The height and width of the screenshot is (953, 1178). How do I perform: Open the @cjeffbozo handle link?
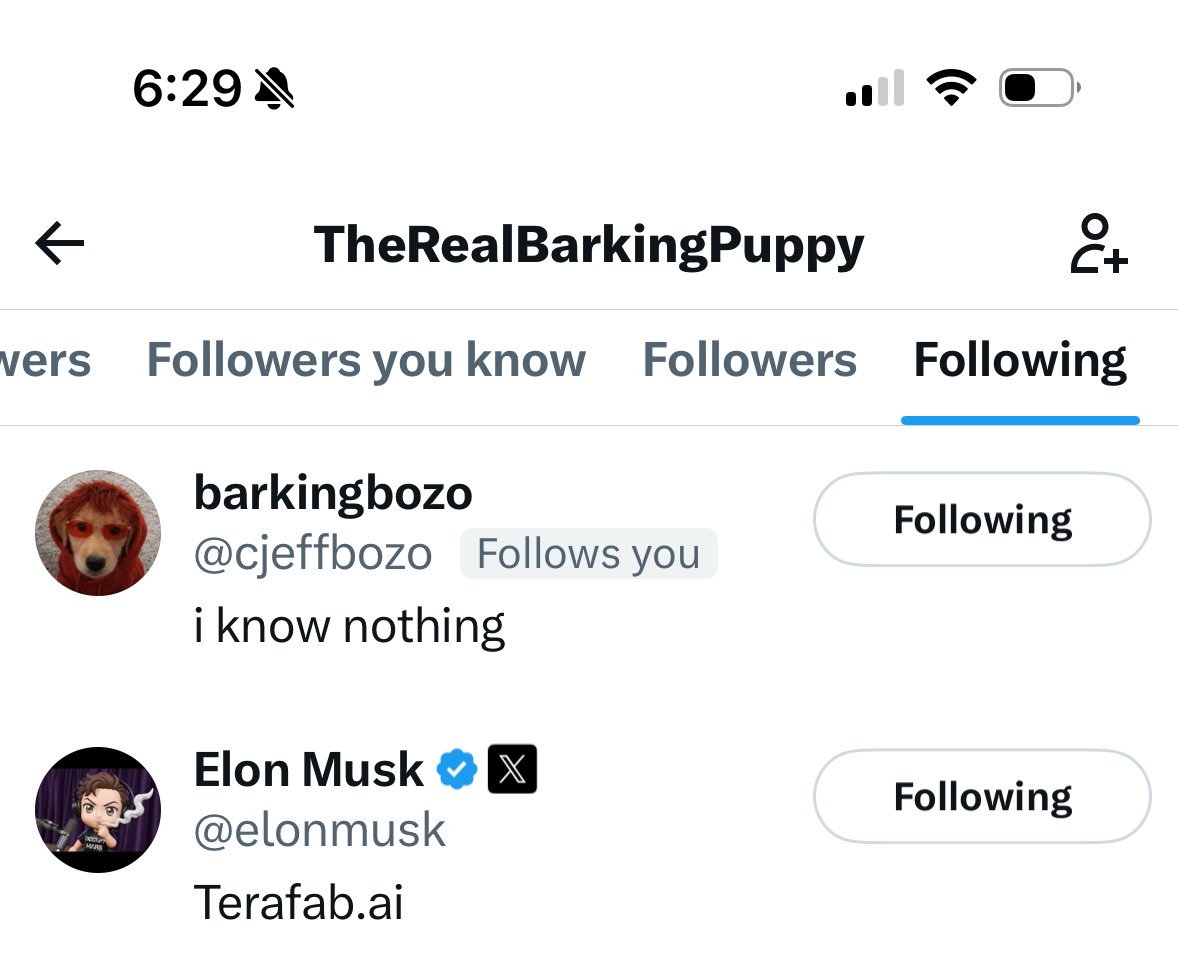(x=312, y=554)
